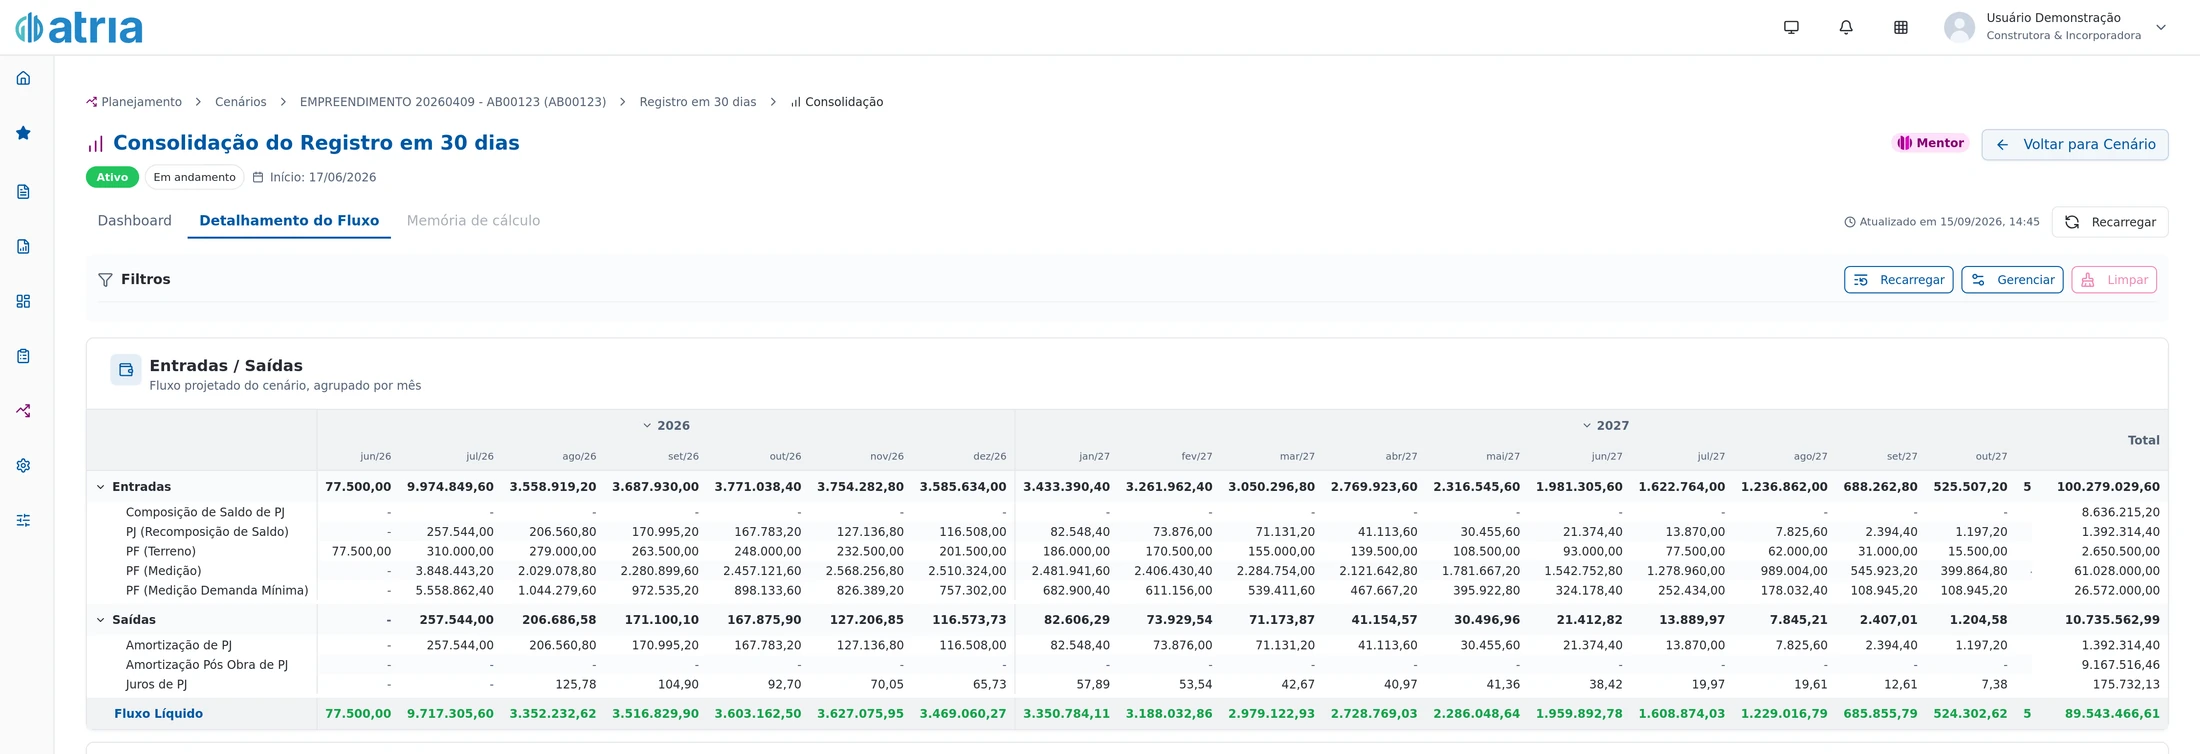Open the dashboard grid sidebar icon
The image size is (2200, 754).
[23, 301]
